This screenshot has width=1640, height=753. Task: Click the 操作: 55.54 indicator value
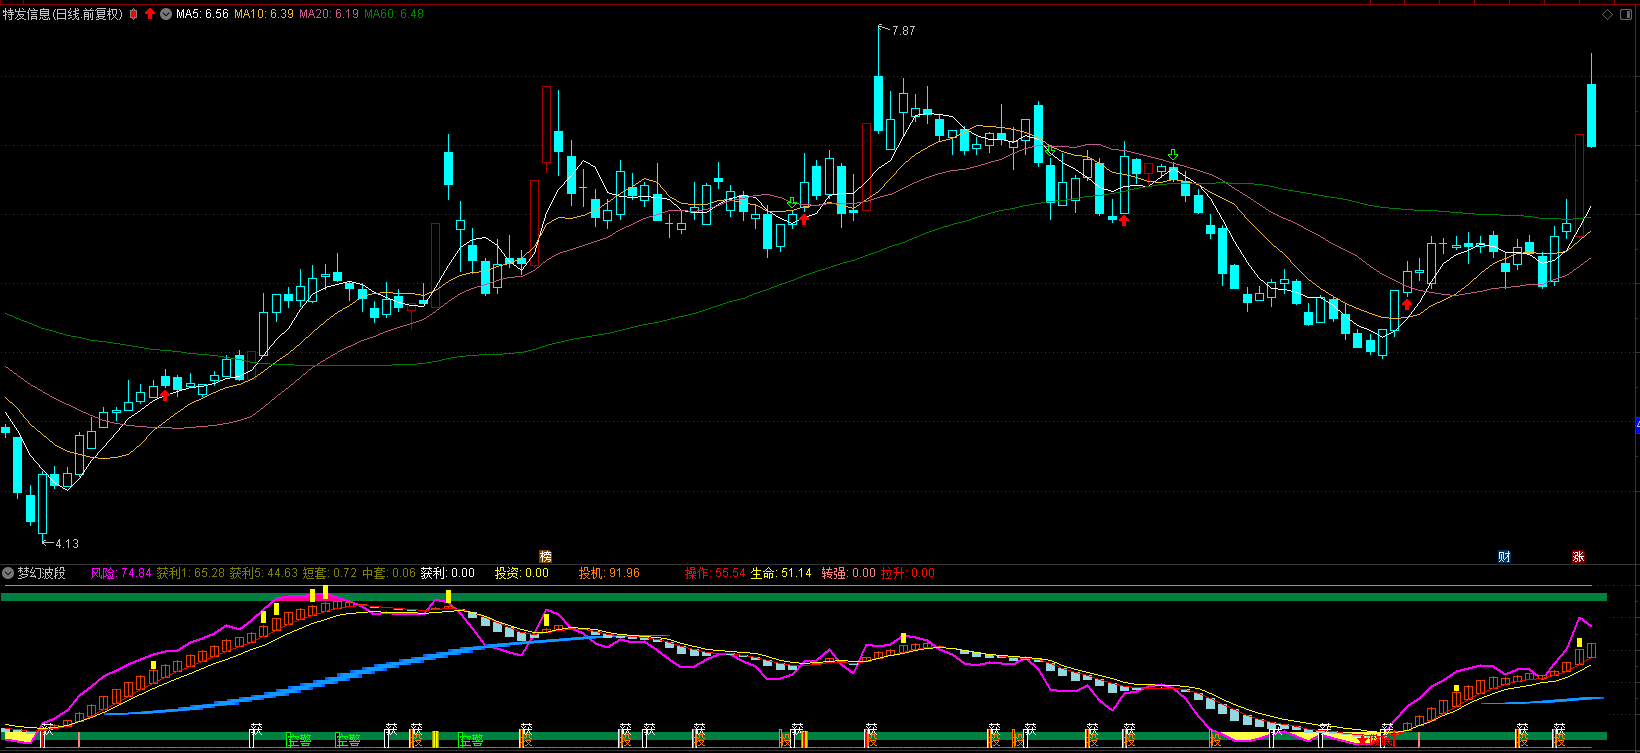point(715,573)
